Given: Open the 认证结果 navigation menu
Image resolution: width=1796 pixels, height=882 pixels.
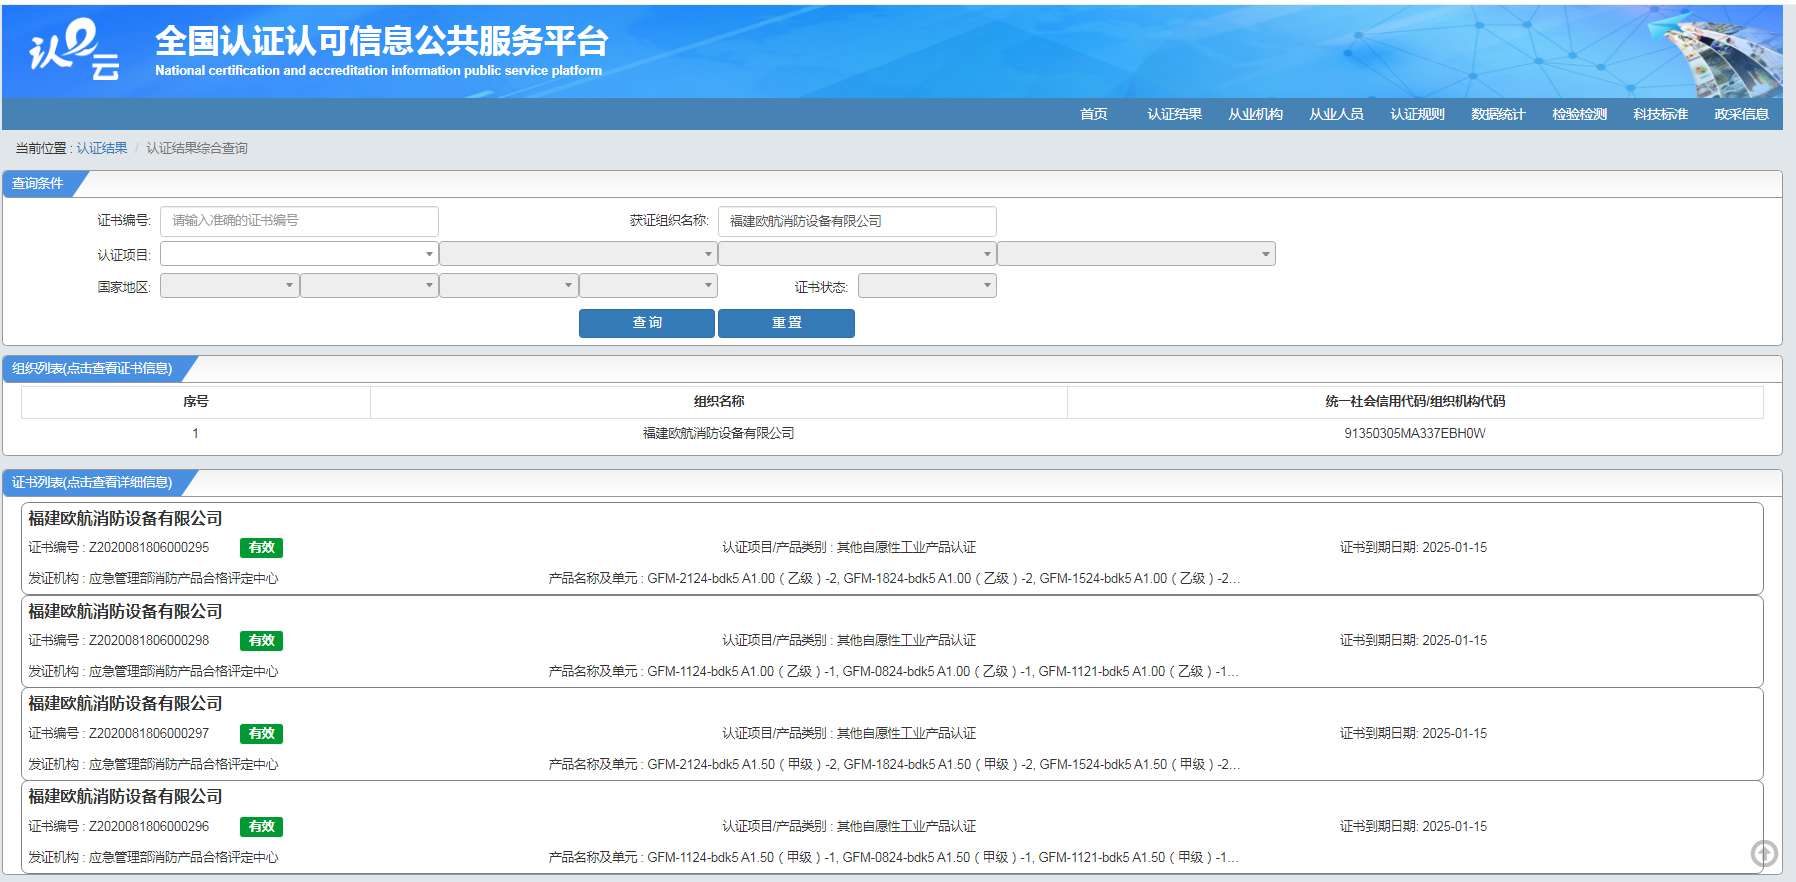Looking at the screenshot, I should tap(1174, 114).
